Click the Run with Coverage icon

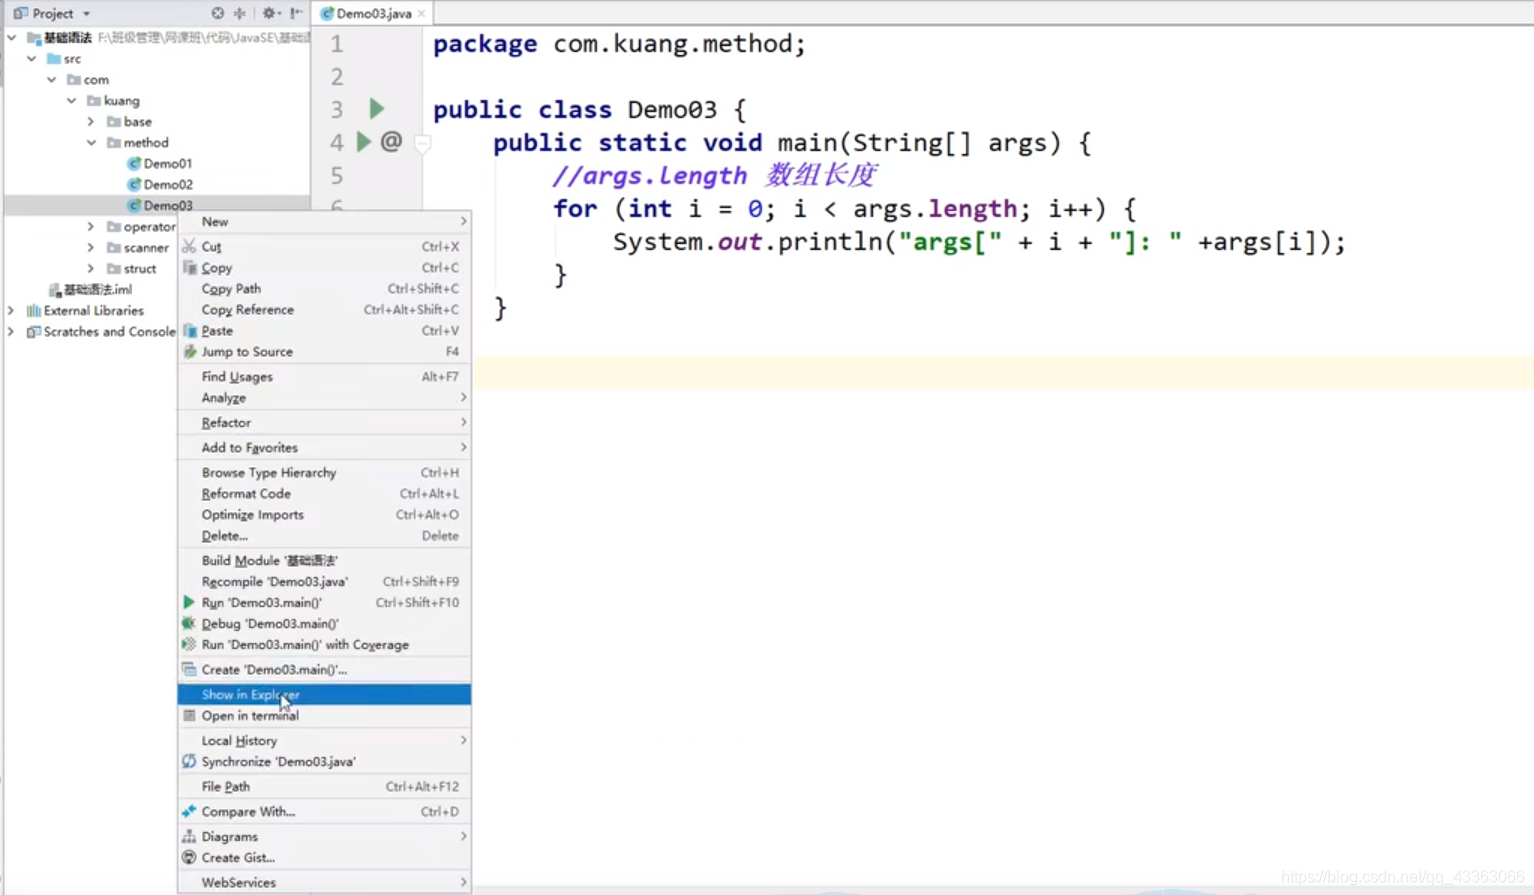pyautogui.click(x=189, y=644)
